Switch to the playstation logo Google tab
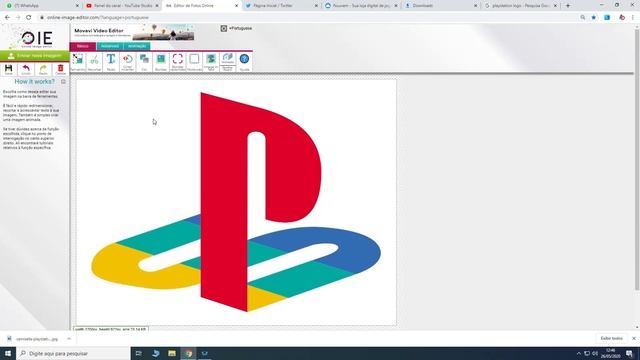 [520, 6]
